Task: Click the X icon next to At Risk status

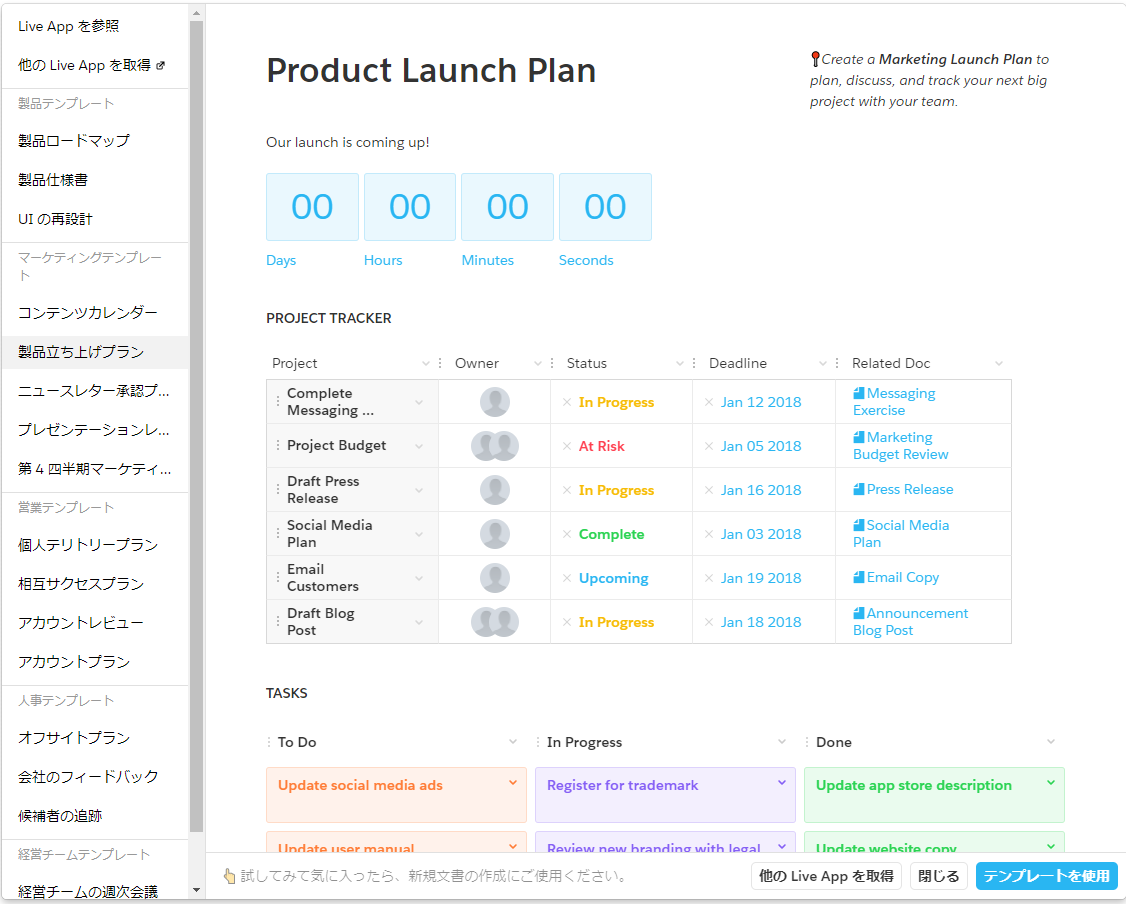Action: (x=567, y=446)
